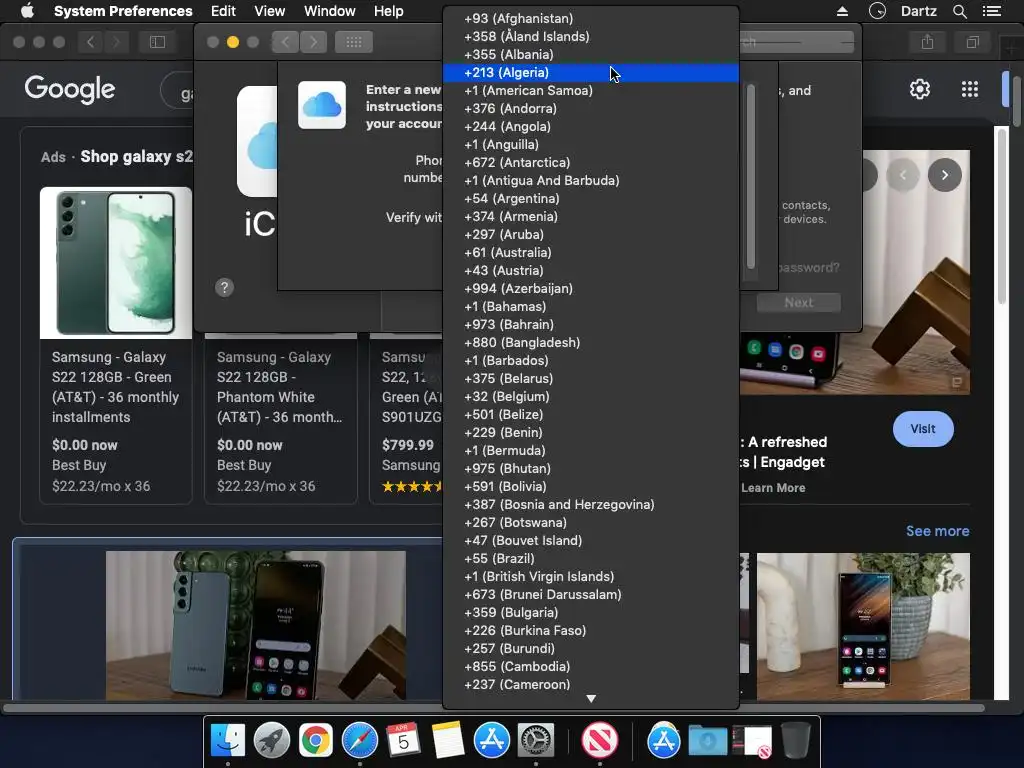Click the Safari share icon
Image resolution: width=1024 pixels, height=768 pixels.
(x=927, y=42)
